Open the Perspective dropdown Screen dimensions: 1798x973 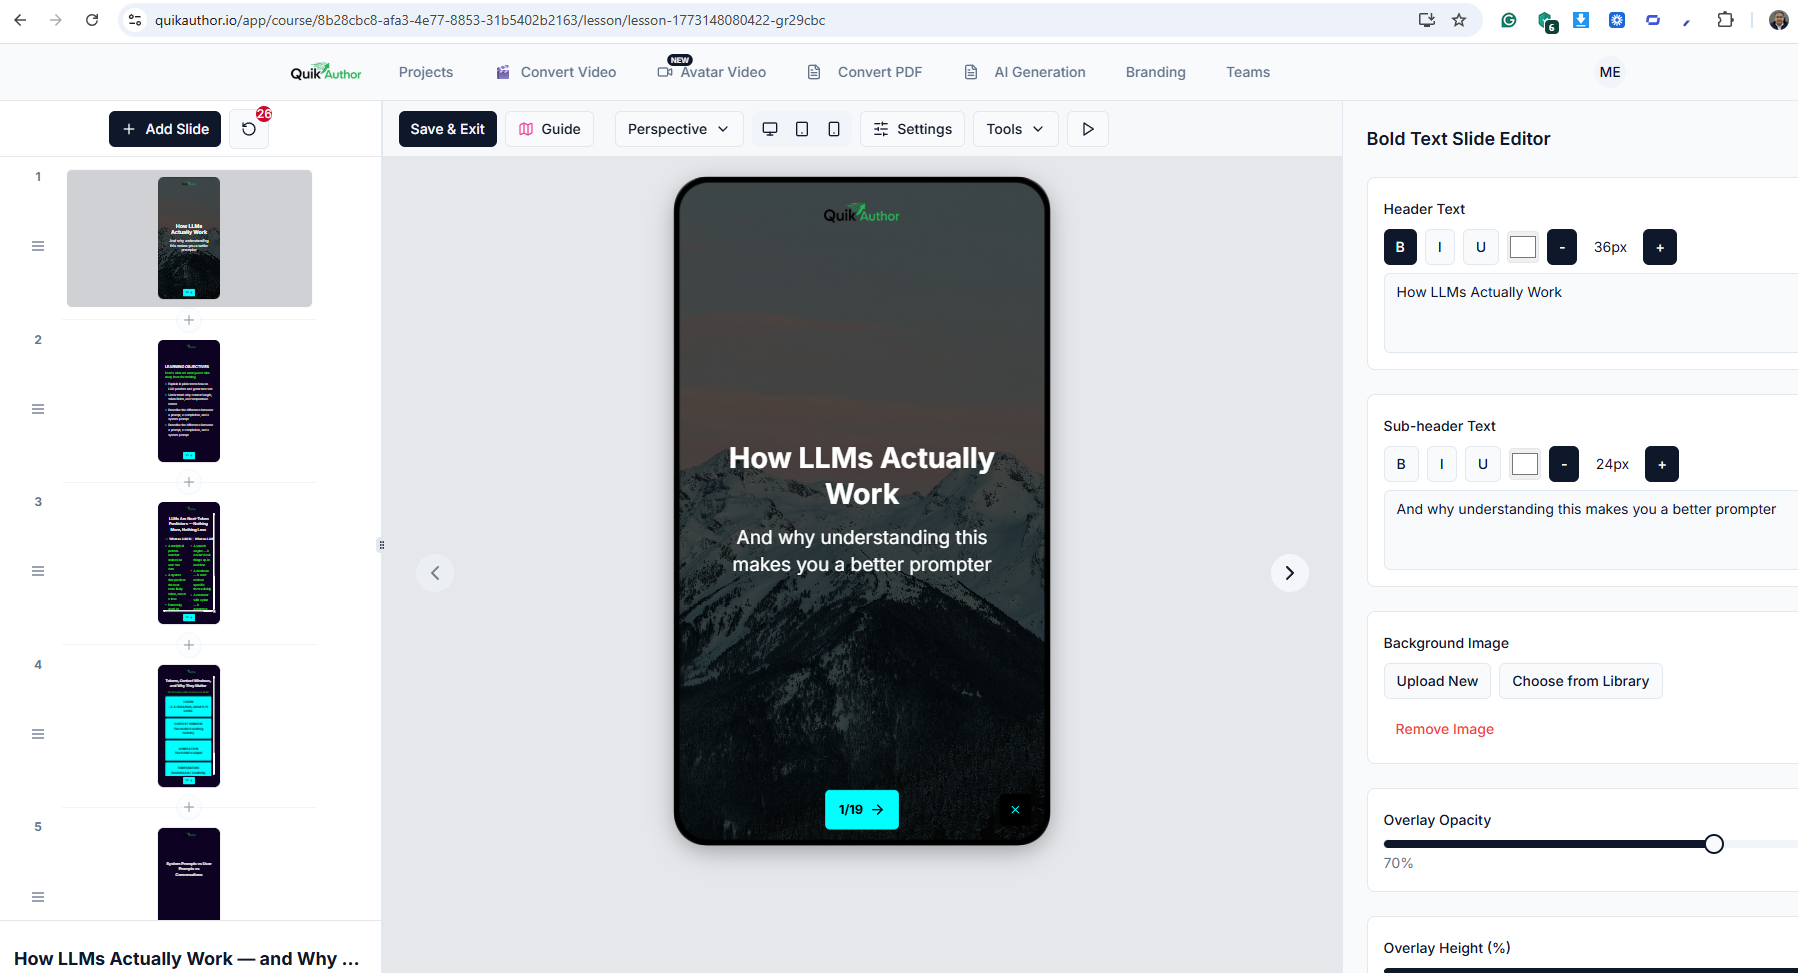point(678,129)
